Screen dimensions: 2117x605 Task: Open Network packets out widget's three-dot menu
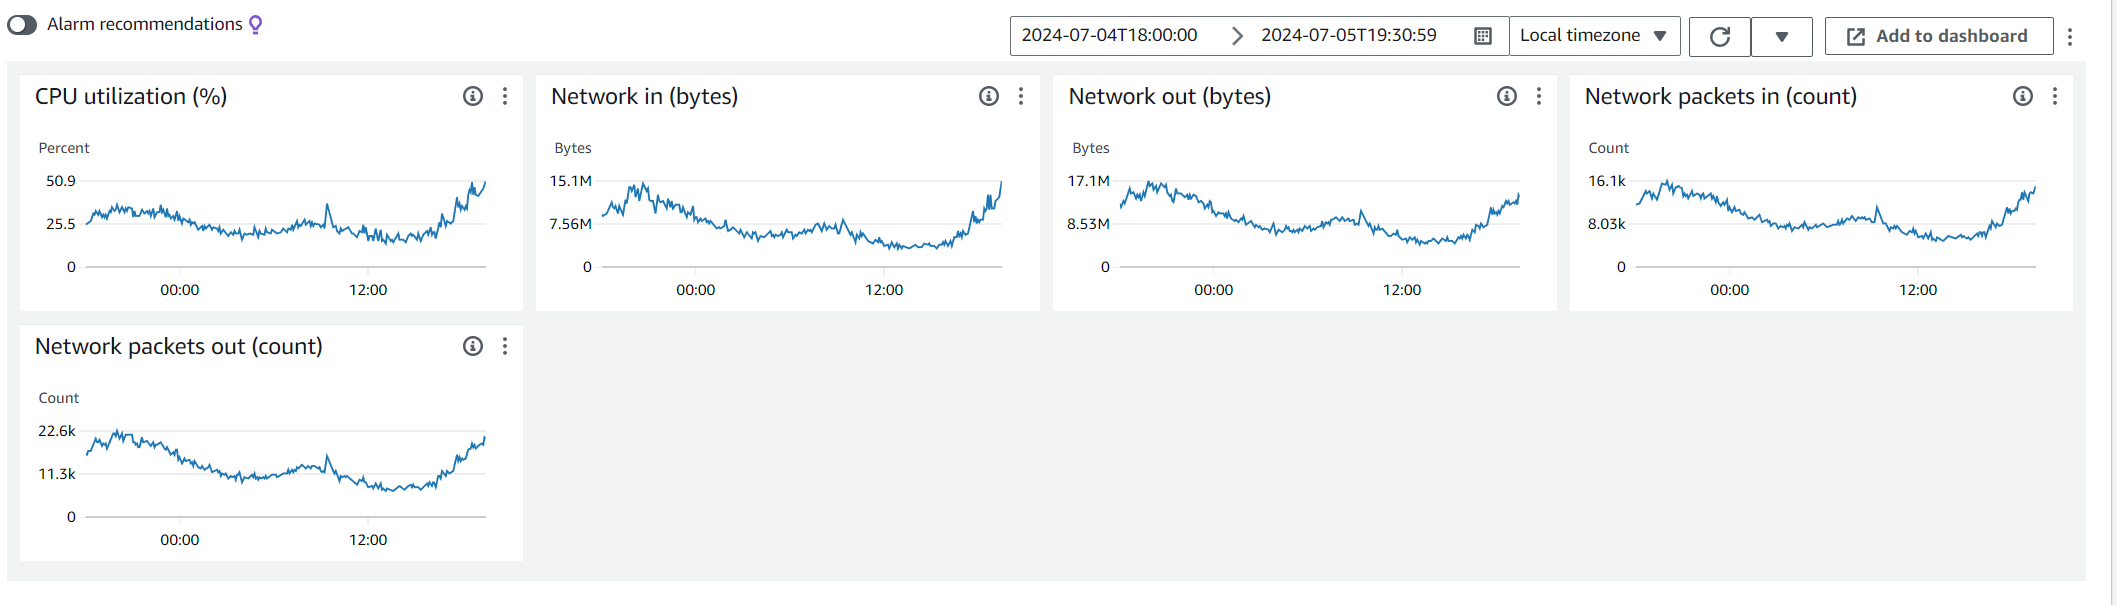(505, 346)
